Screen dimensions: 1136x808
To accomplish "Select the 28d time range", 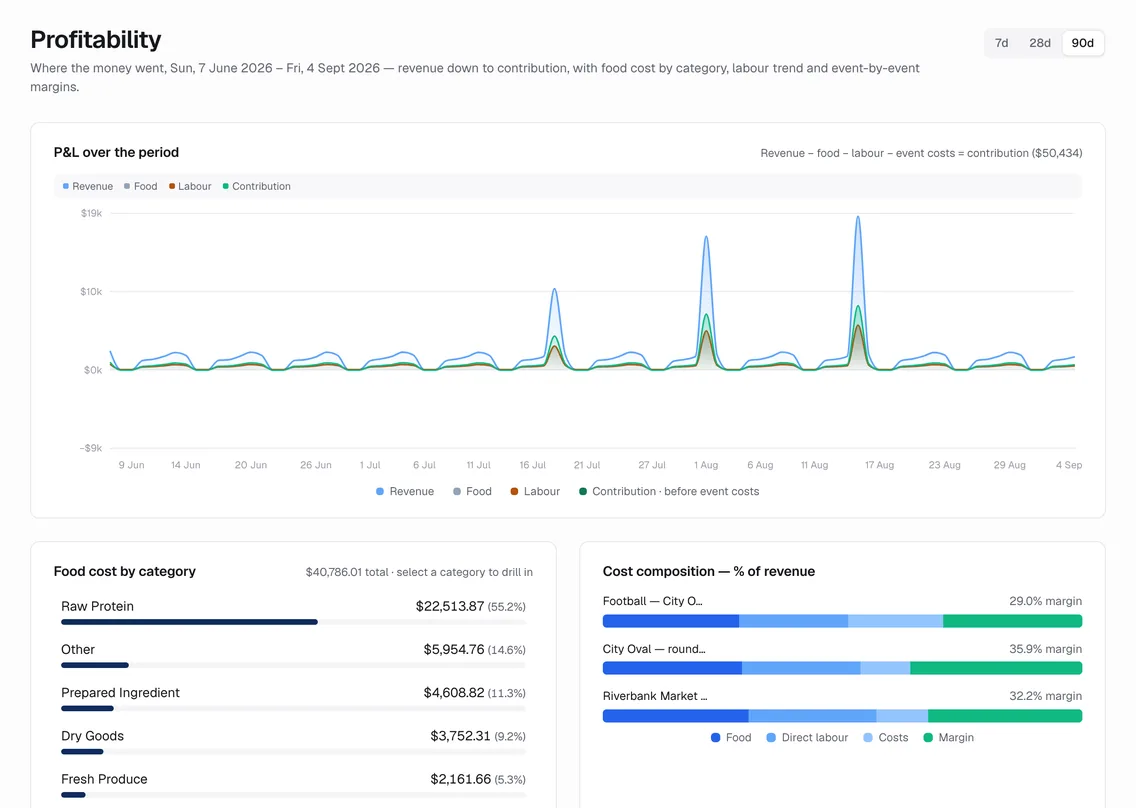I will tap(1040, 43).
